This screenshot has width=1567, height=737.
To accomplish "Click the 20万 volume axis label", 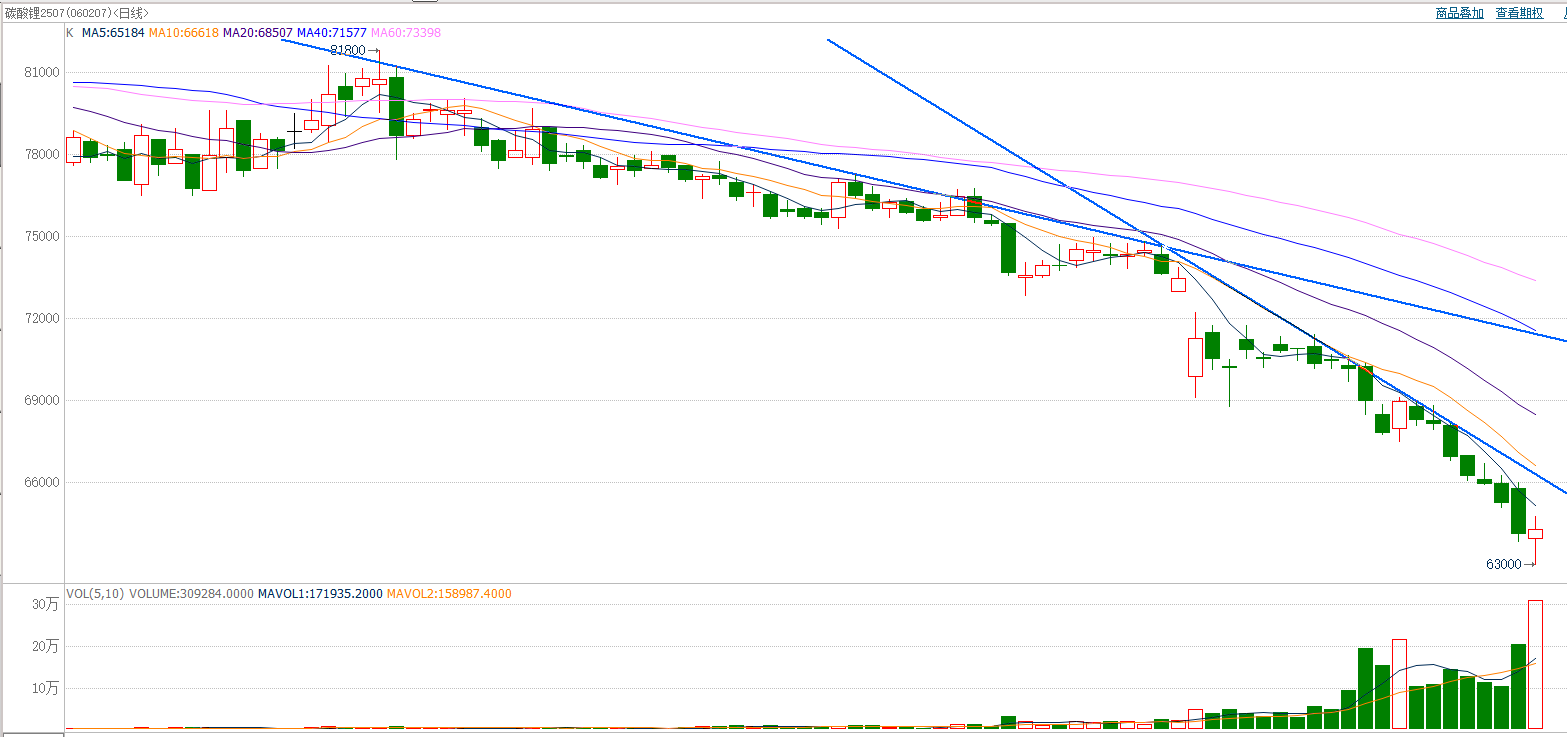I will 46,647.
